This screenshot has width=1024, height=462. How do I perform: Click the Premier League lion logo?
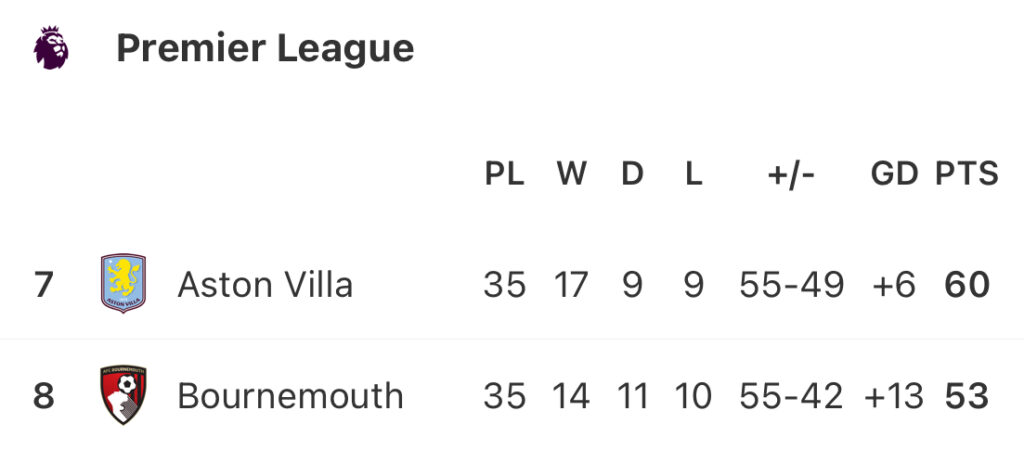[x=51, y=48]
